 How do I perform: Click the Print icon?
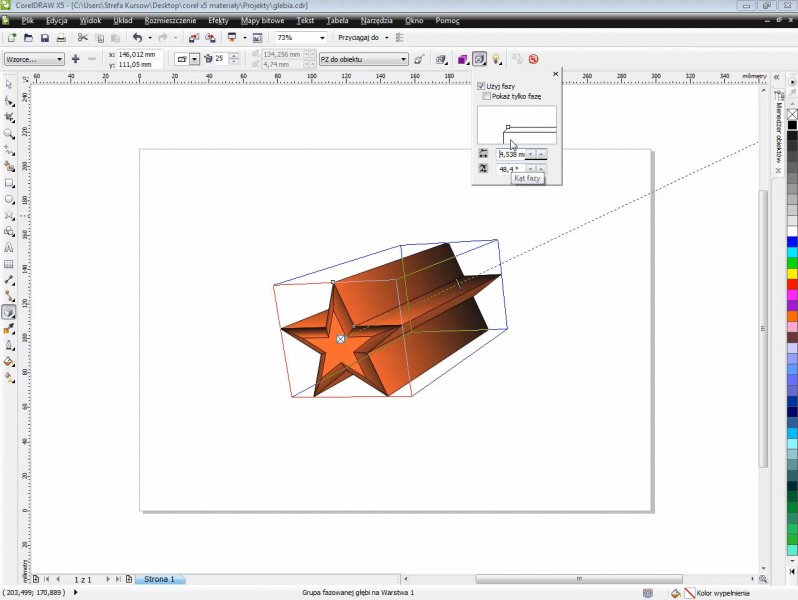[61, 38]
